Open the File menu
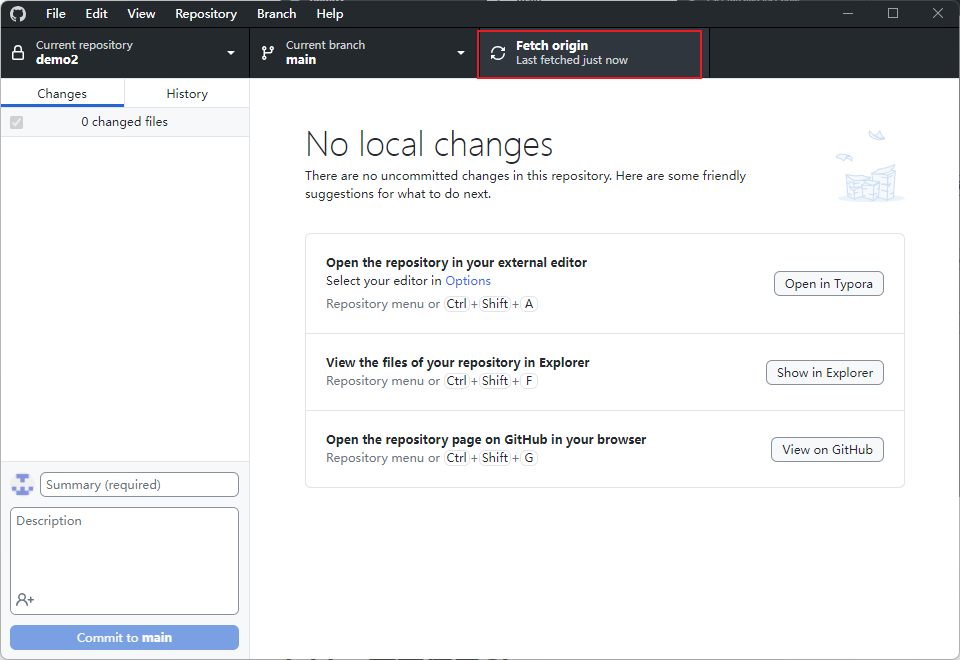 coord(56,14)
